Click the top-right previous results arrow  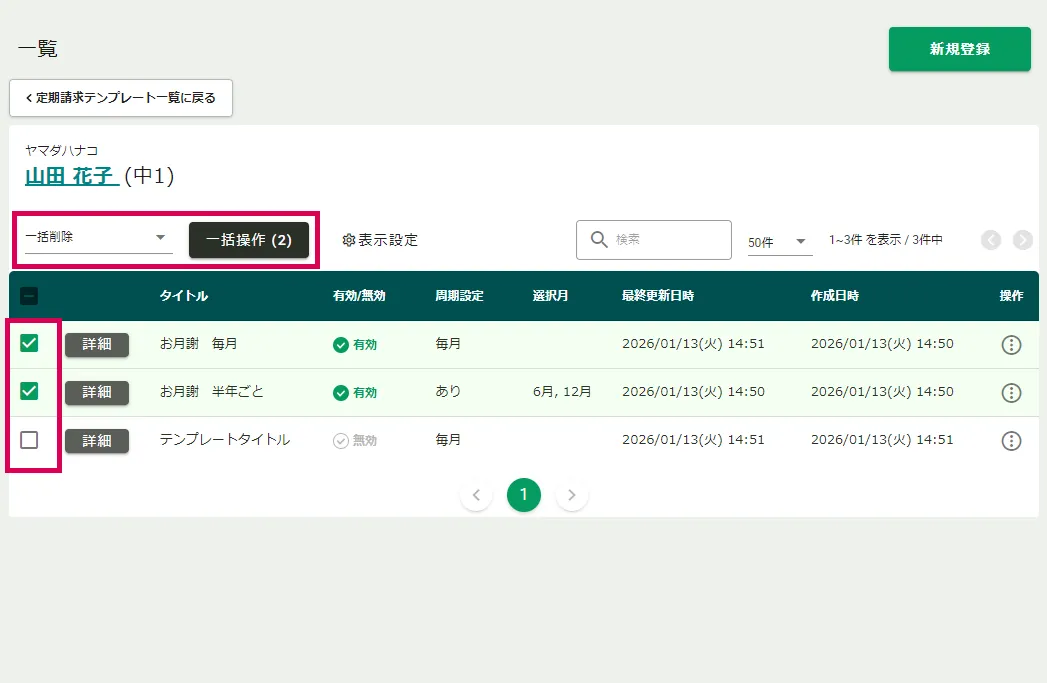click(x=991, y=240)
